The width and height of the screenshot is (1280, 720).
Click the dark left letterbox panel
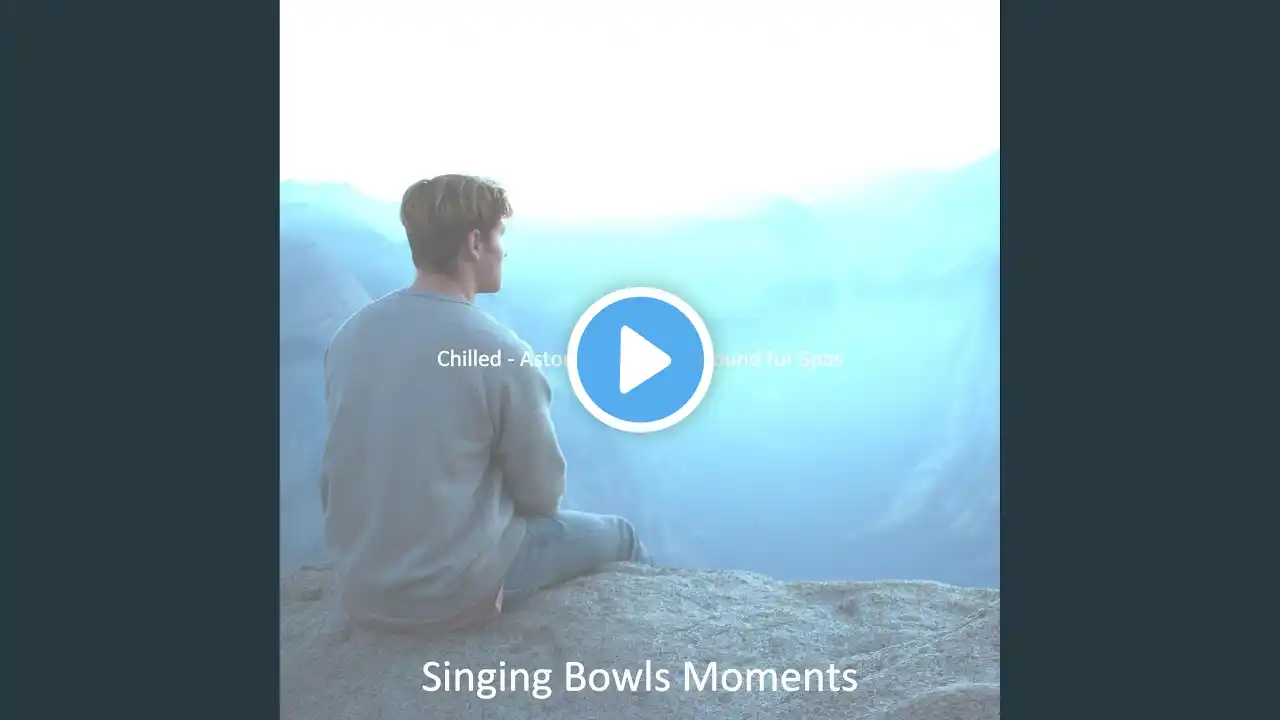pos(140,360)
